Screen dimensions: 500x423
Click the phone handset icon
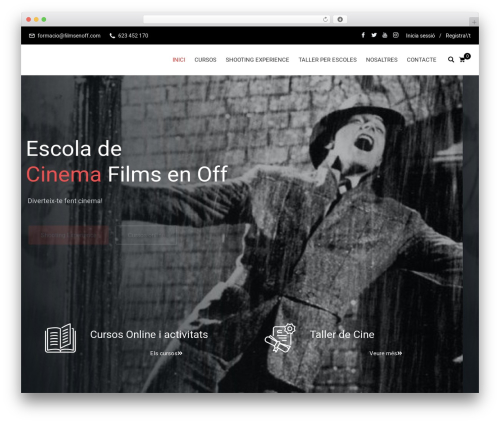[x=112, y=36]
